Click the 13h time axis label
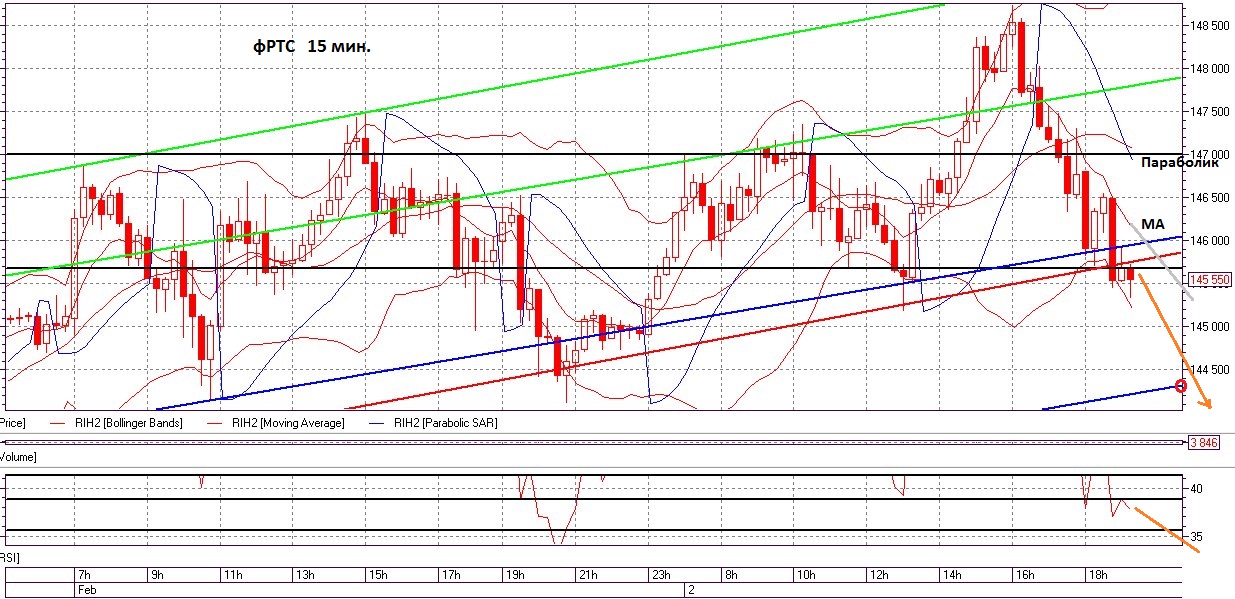 pos(304,575)
